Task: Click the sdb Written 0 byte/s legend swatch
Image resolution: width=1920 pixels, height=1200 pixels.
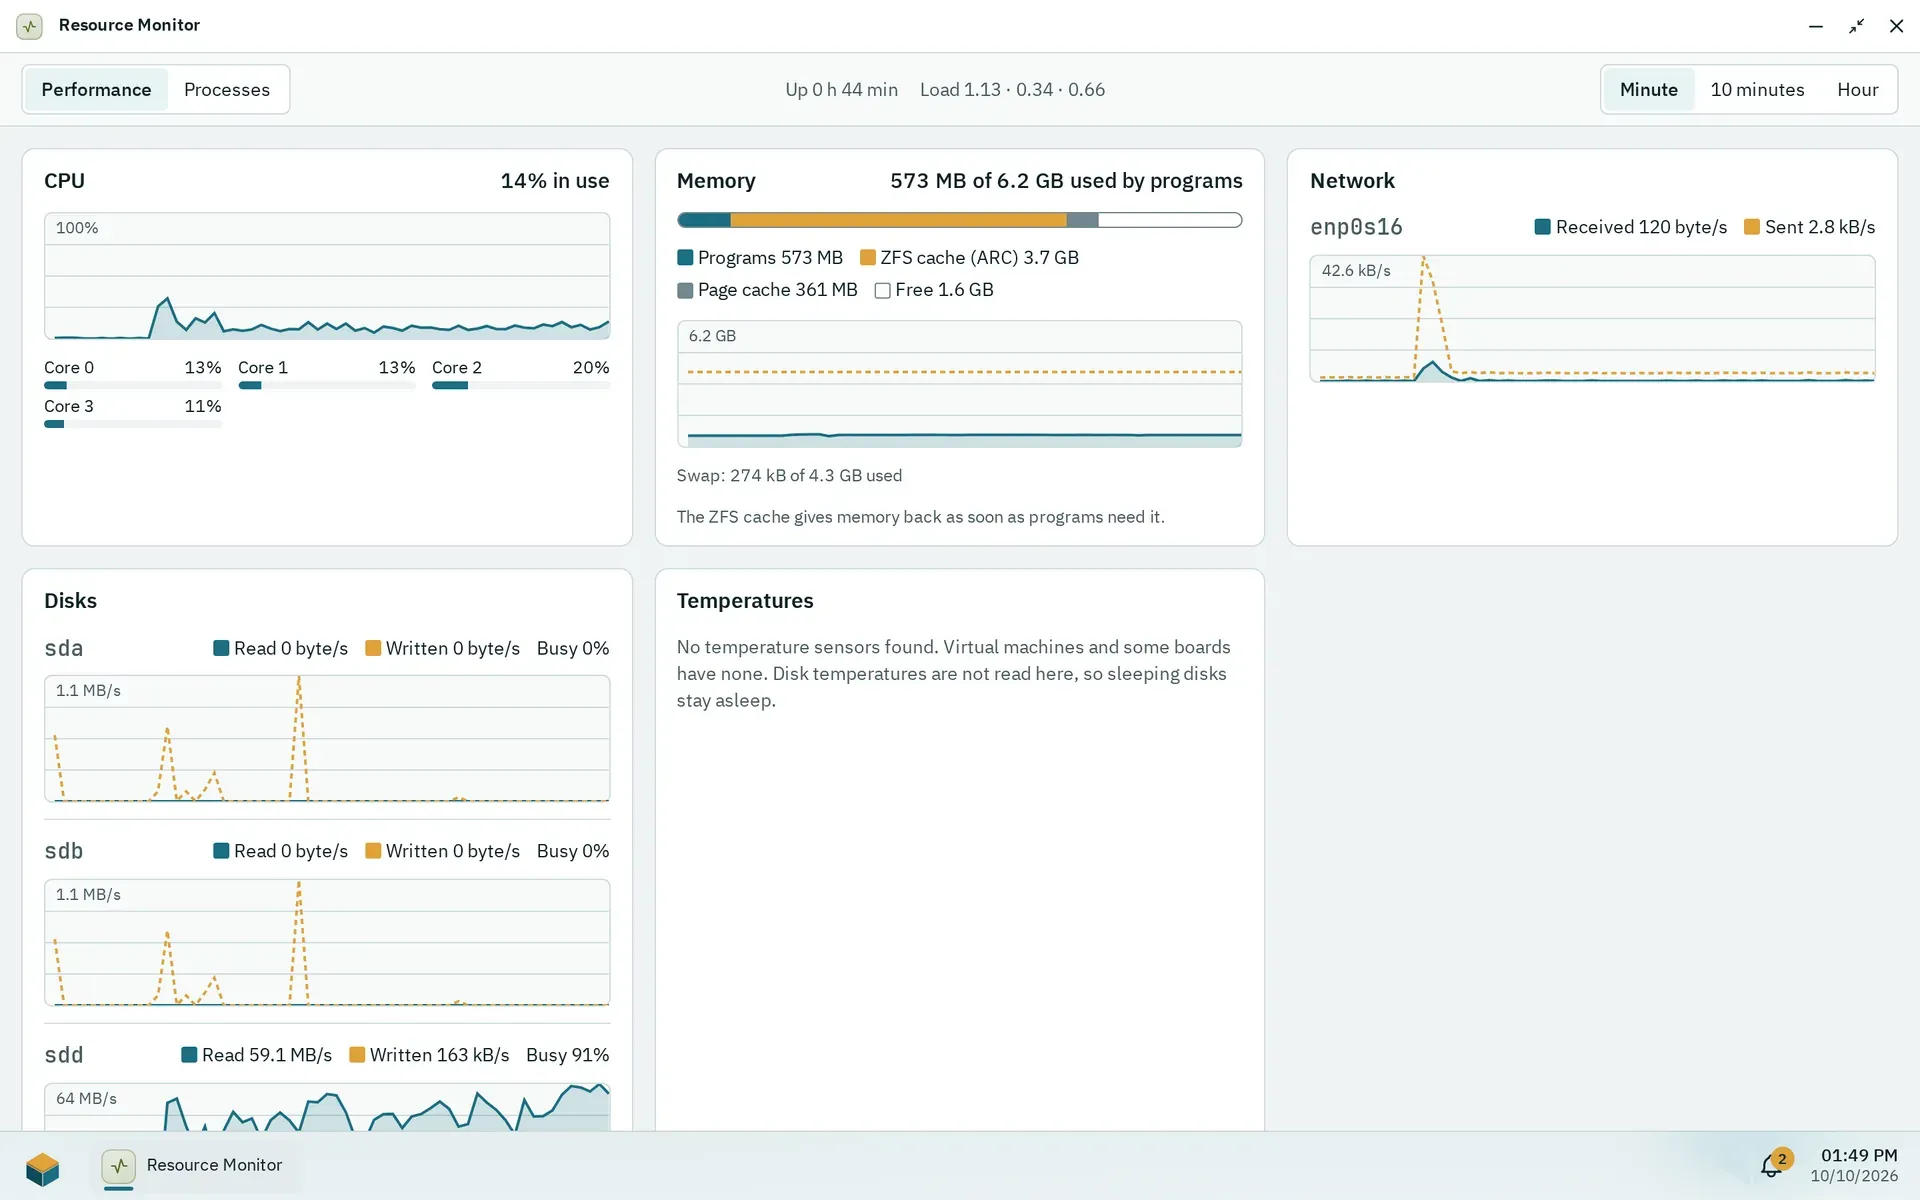Action: tap(373, 851)
